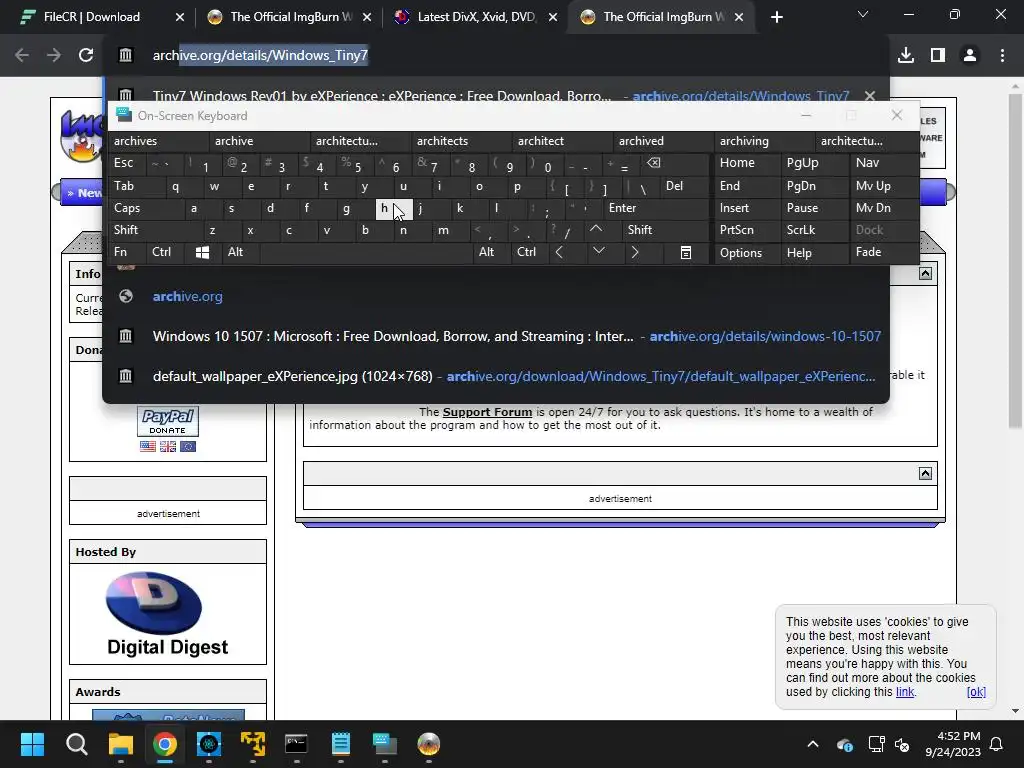Tap the Enter key on keyboard
The width and height of the screenshot is (1024, 768).
(x=656, y=208)
